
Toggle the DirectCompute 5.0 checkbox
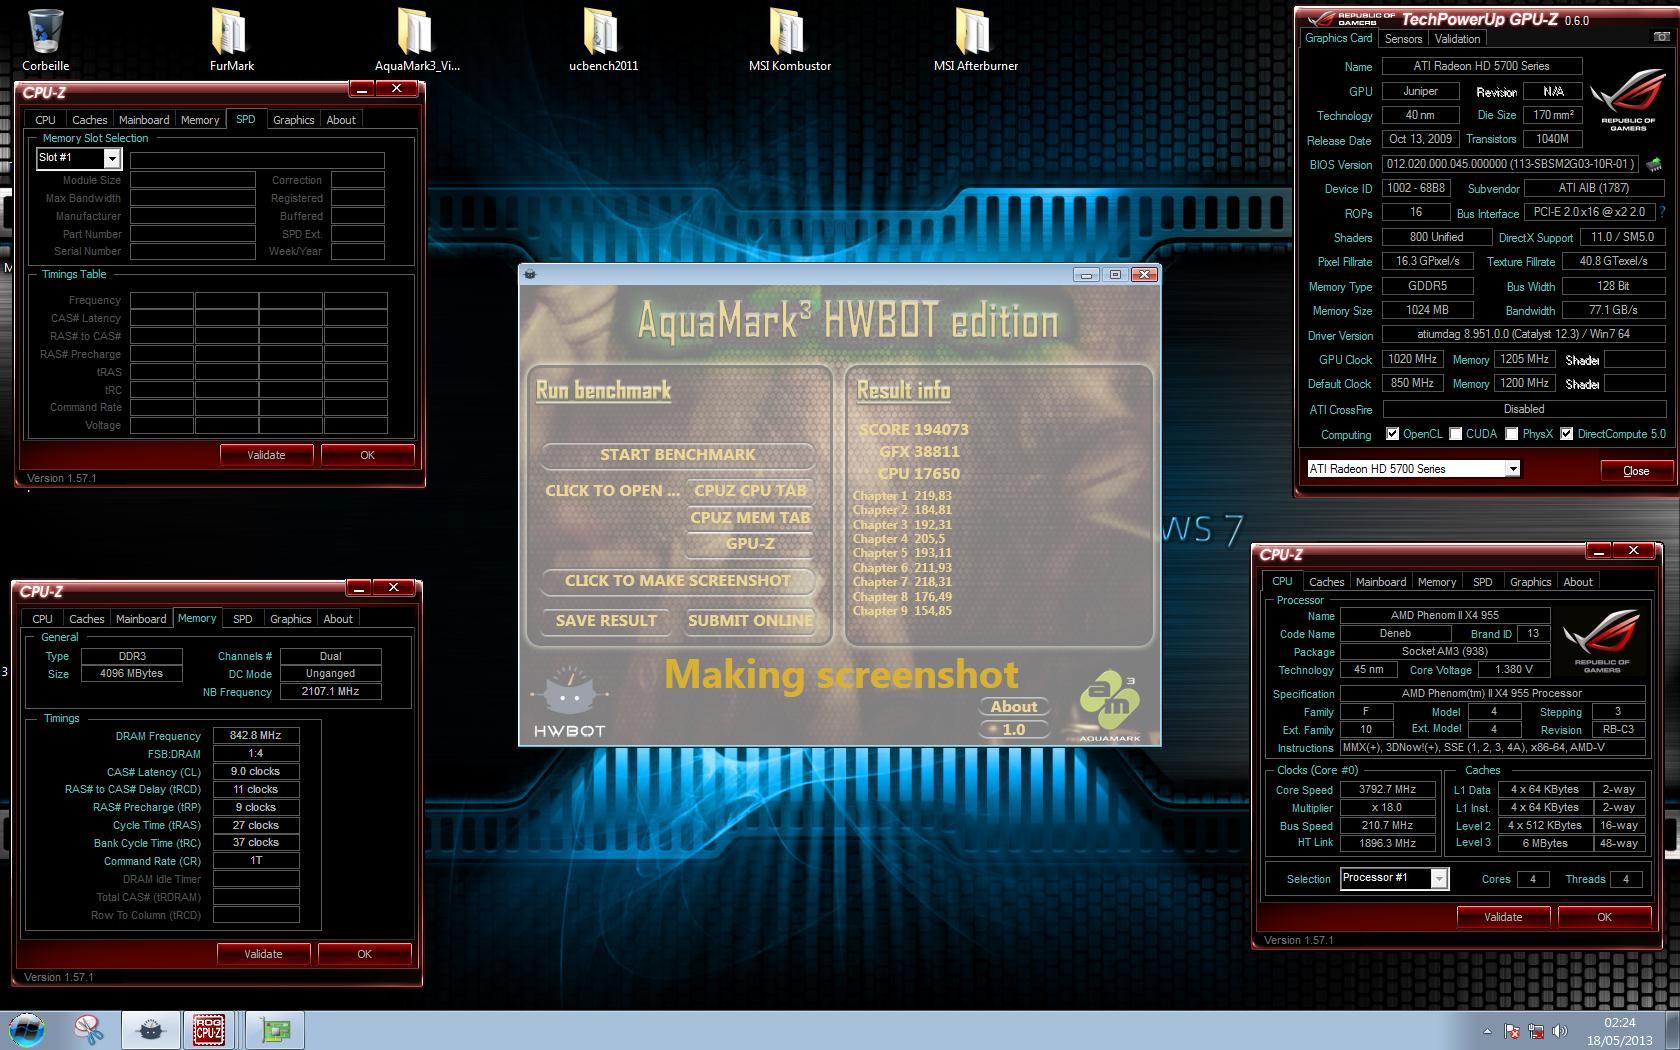click(1566, 434)
